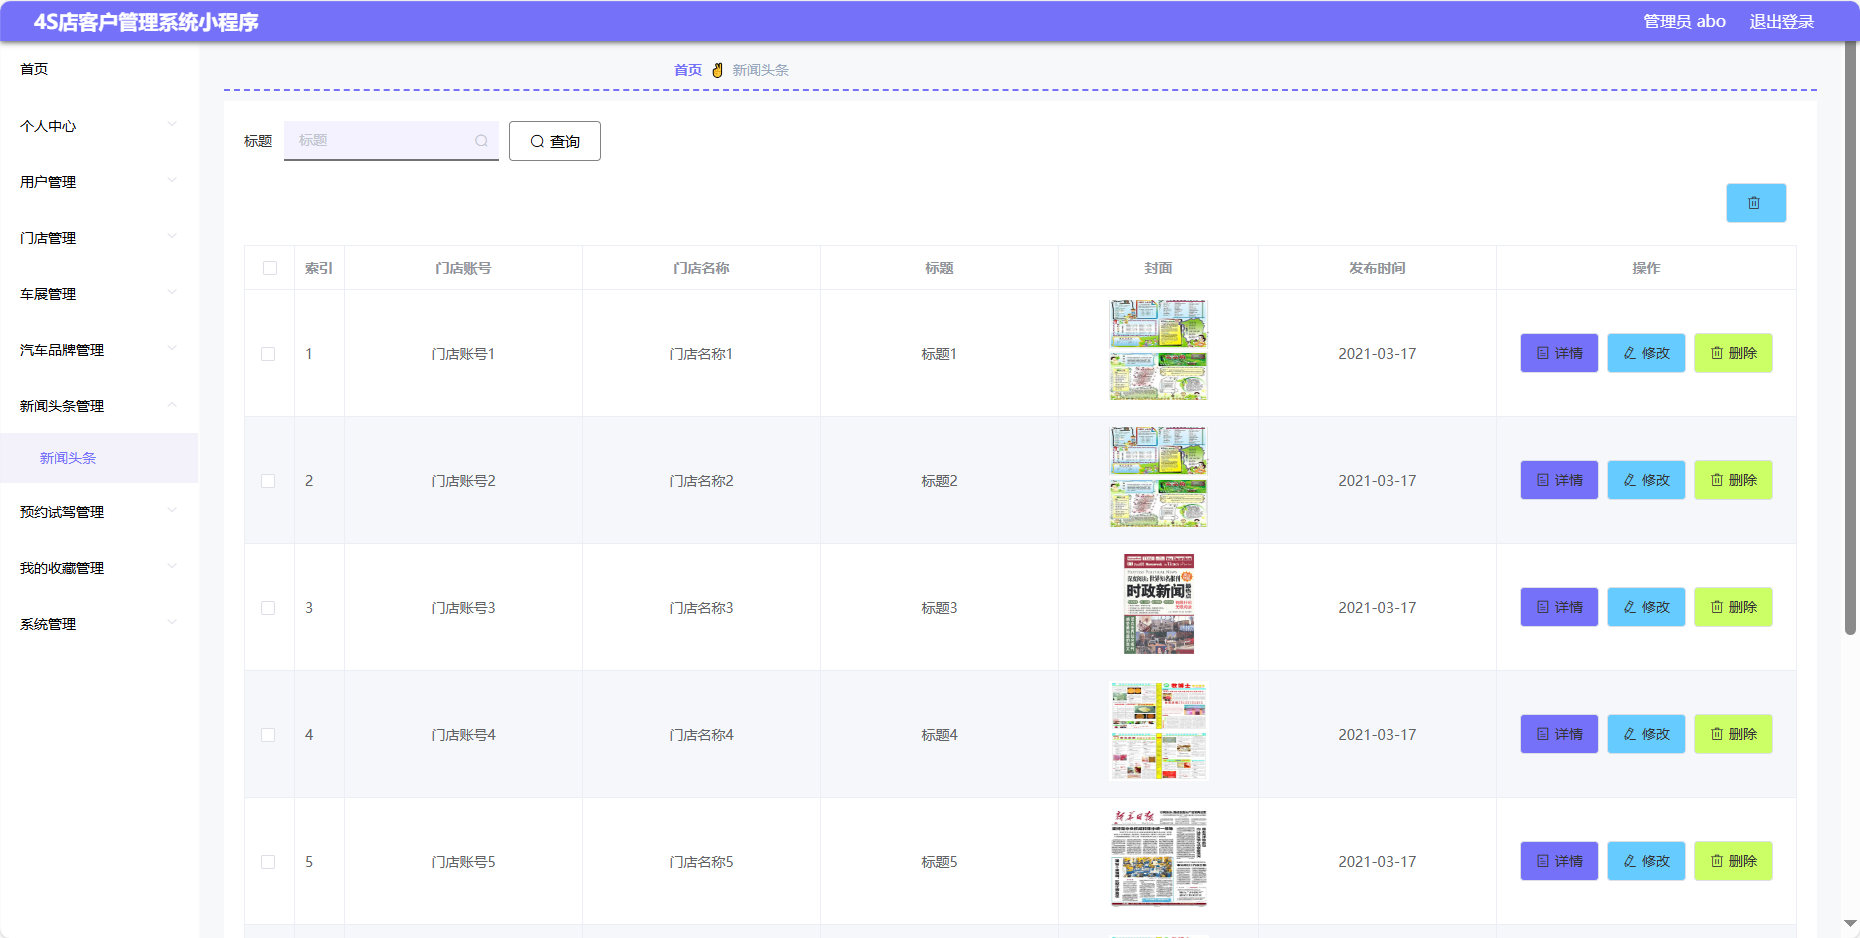Click 删除 for row 门店账号2

point(1733,480)
